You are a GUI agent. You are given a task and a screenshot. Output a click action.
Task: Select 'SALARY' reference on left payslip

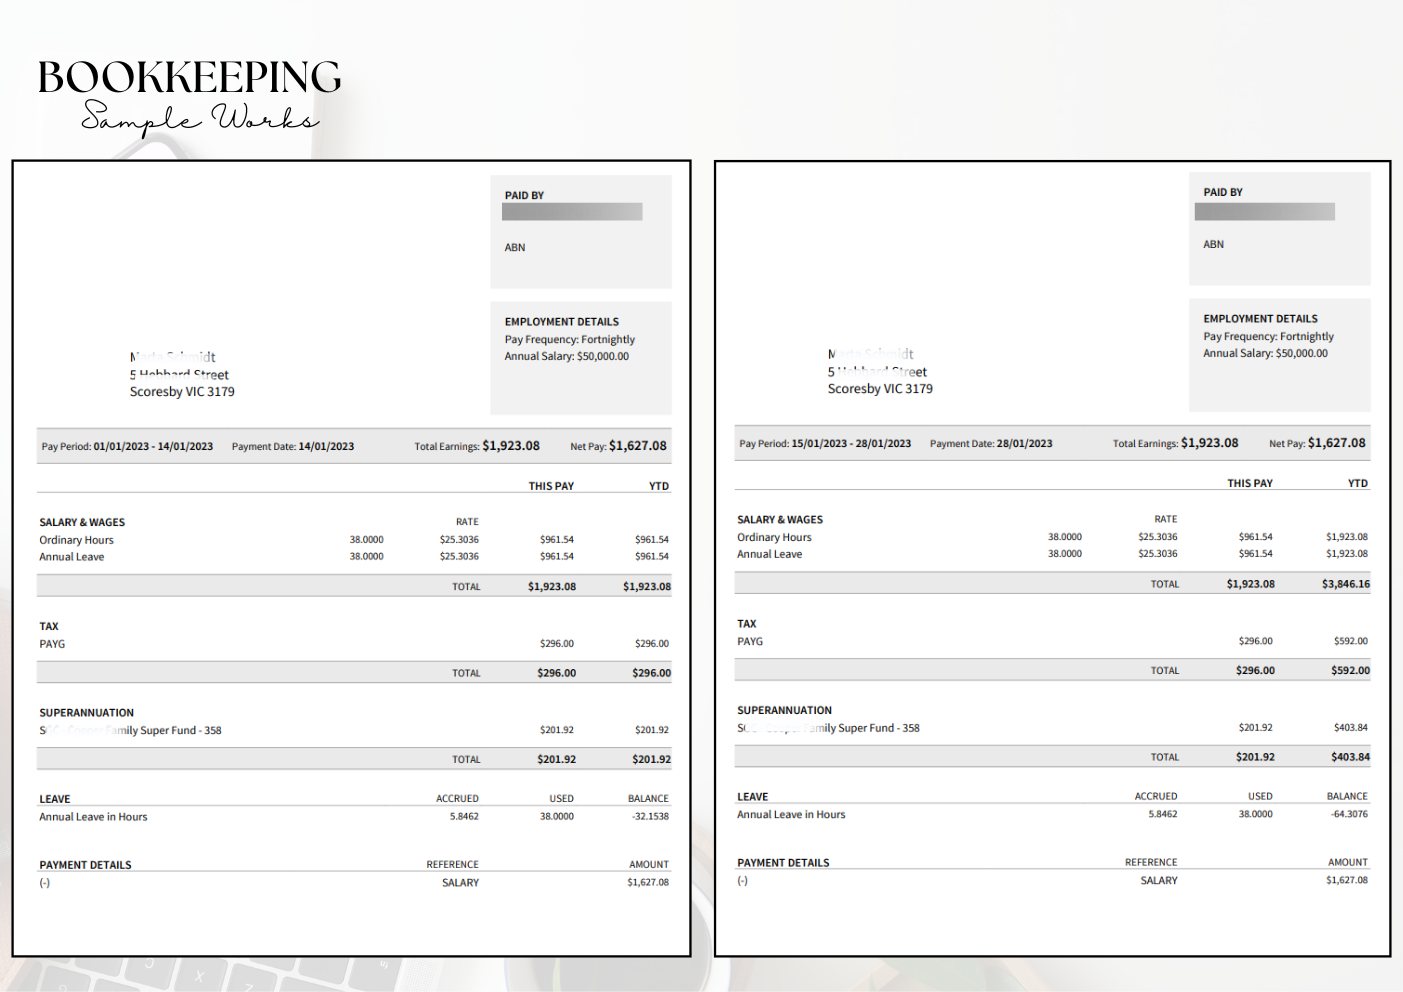point(460,884)
